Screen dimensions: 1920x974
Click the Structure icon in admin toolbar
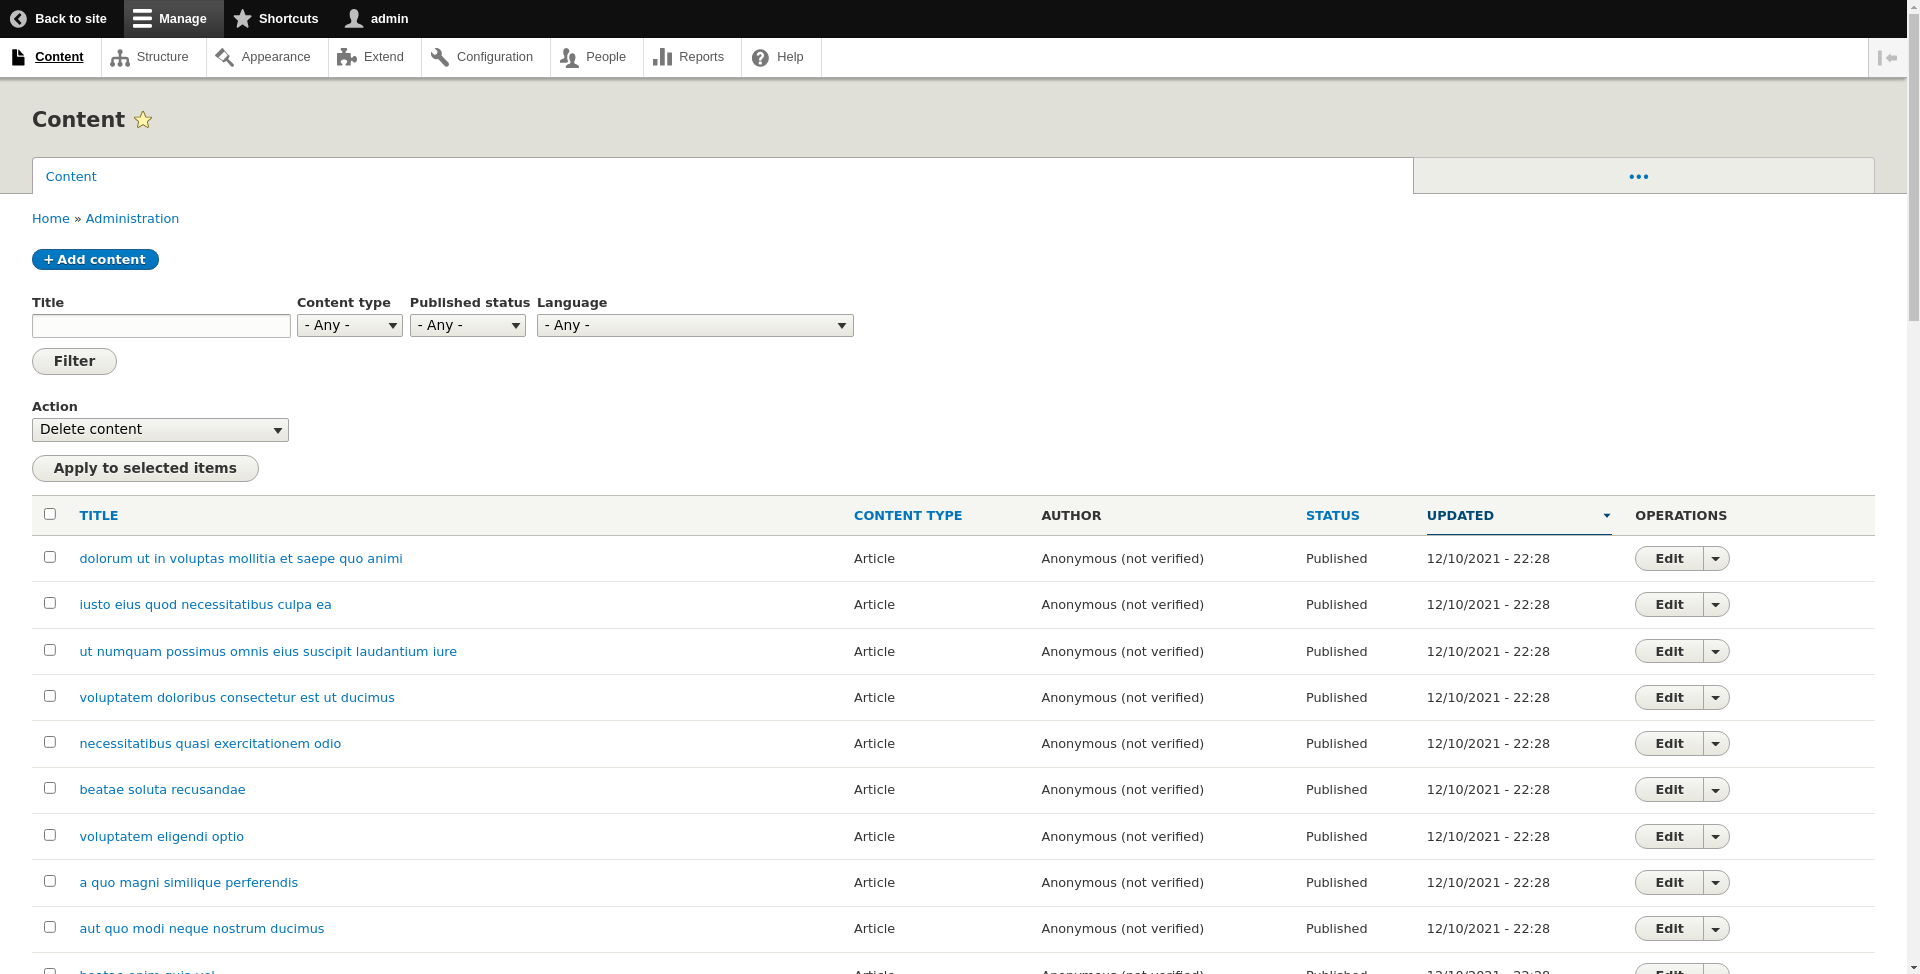120,58
